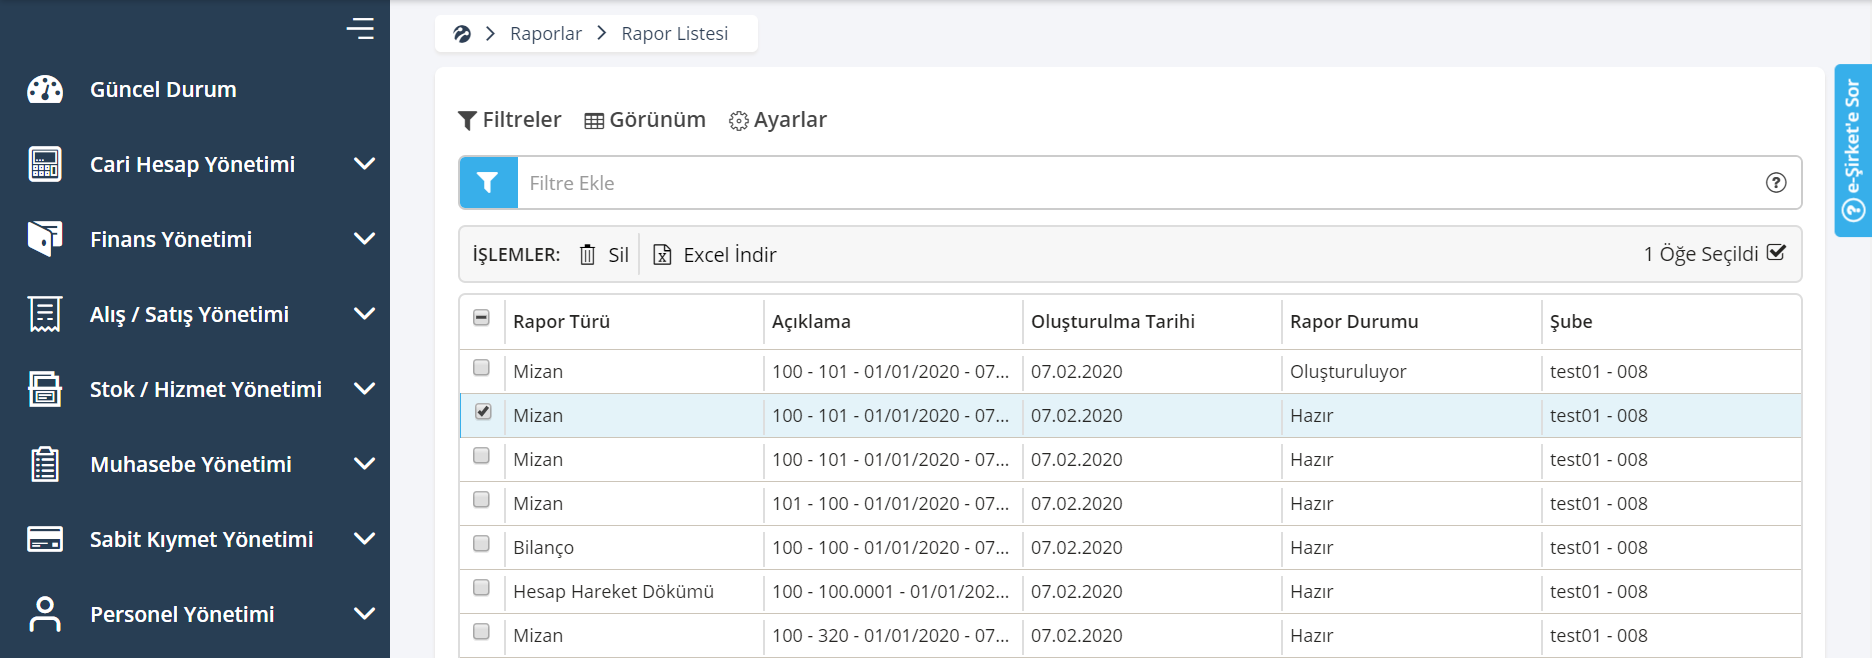Screen dimensions: 1872x658
Task: Click the Bilanço report type cell
Action: pos(543,548)
